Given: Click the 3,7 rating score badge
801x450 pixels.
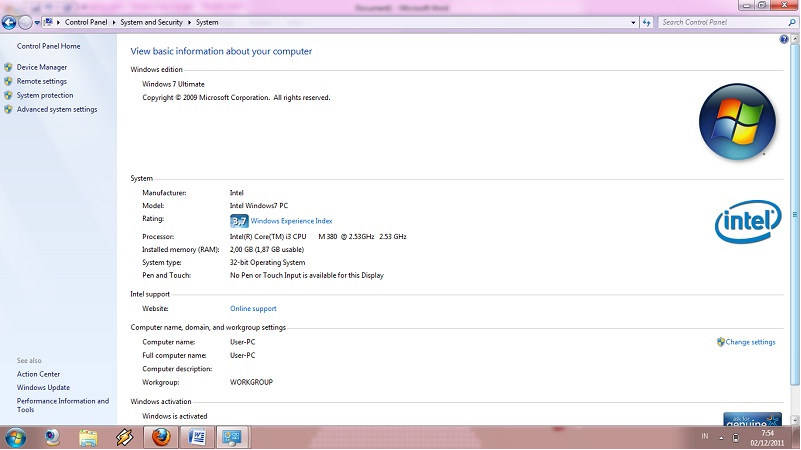Looking at the screenshot, I should tap(239, 221).
